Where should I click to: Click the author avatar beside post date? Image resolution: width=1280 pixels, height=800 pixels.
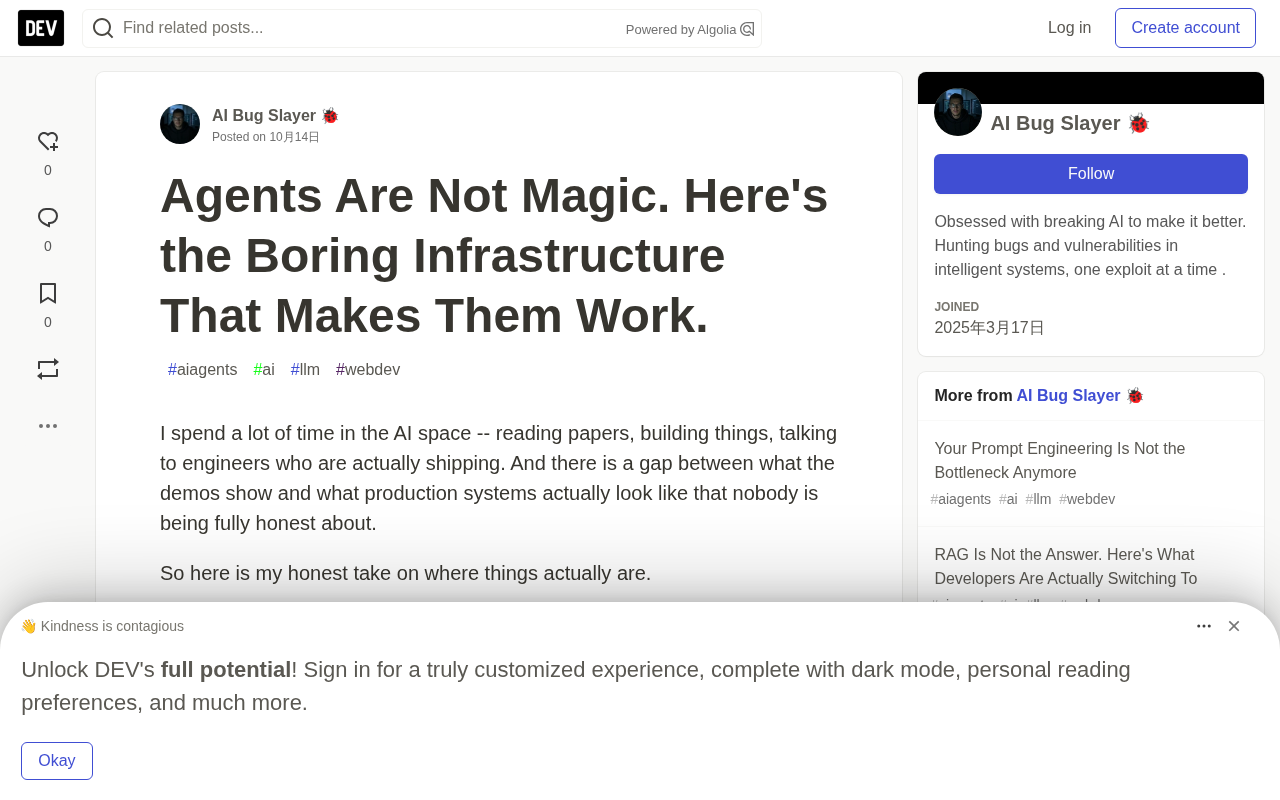[x=180, y=124]
